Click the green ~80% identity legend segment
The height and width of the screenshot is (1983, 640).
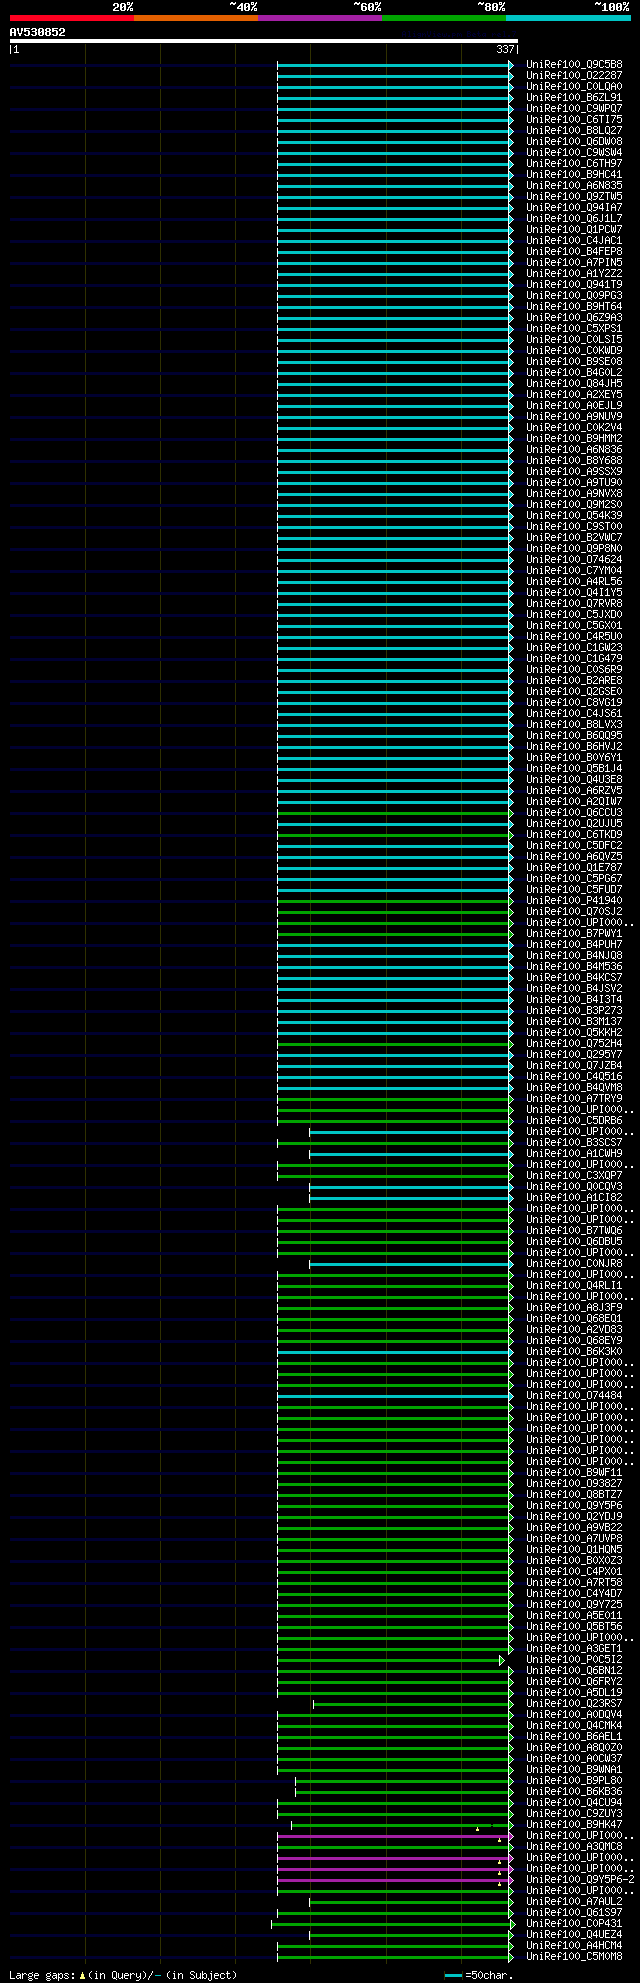click(444, 18)
